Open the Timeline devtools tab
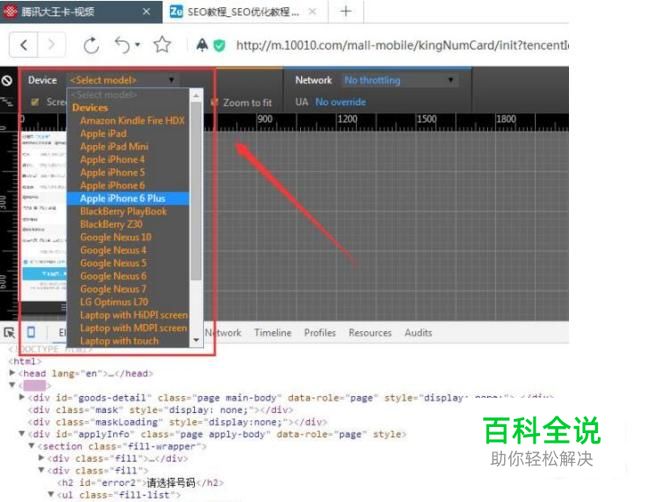Image resolution: width=650 pixels, height=502 pixels. (x=273, y=332)
